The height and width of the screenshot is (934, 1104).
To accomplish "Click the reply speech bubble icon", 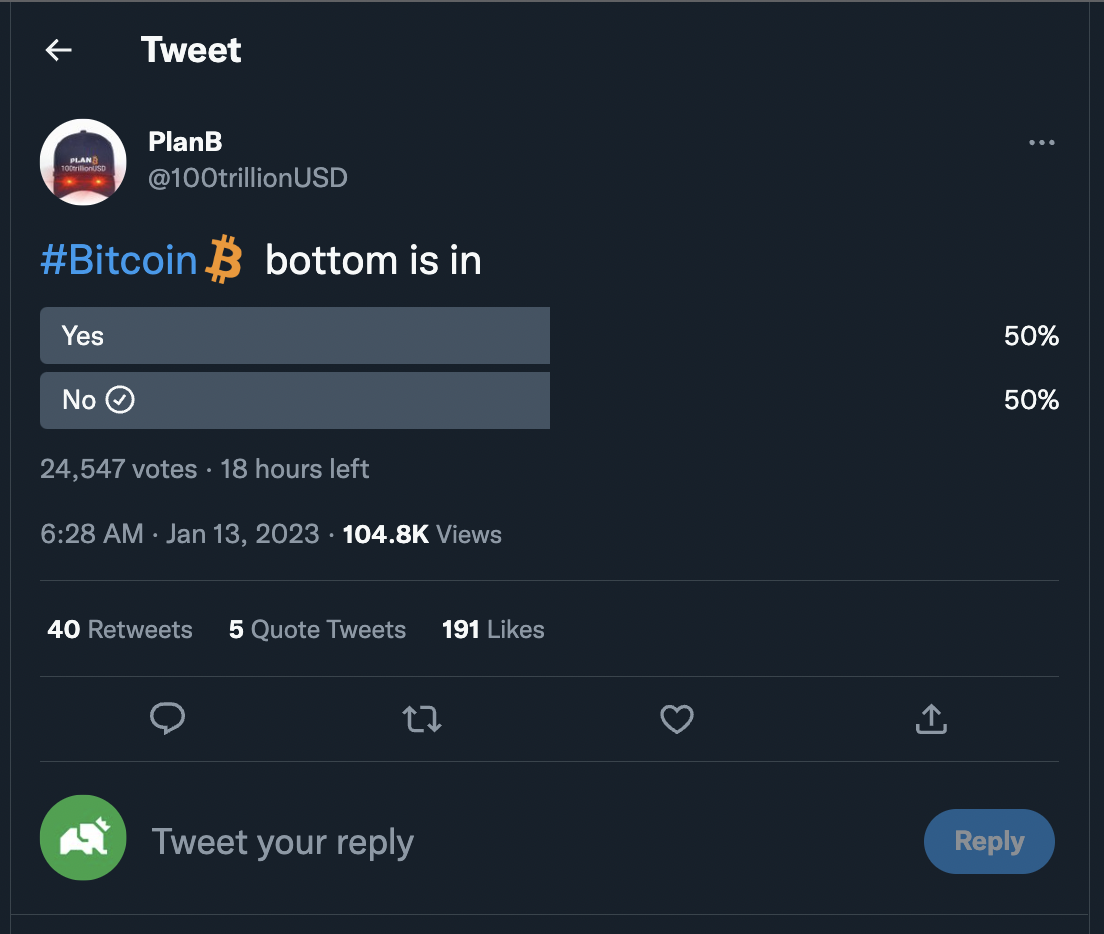I will tap(168, 719).
